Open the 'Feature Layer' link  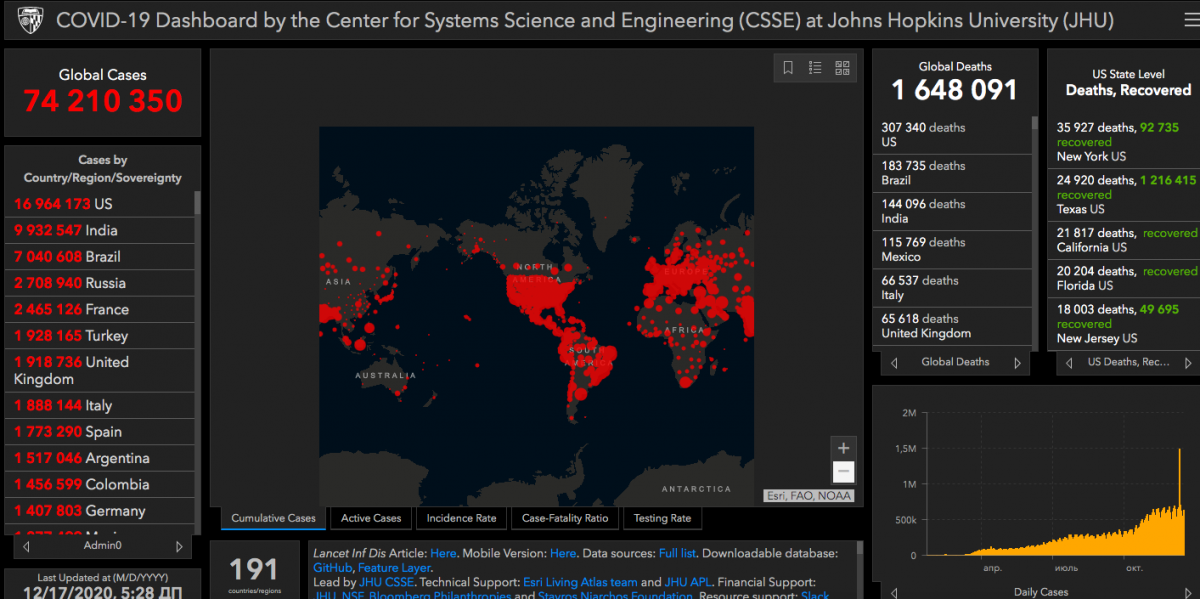(394, 568)
